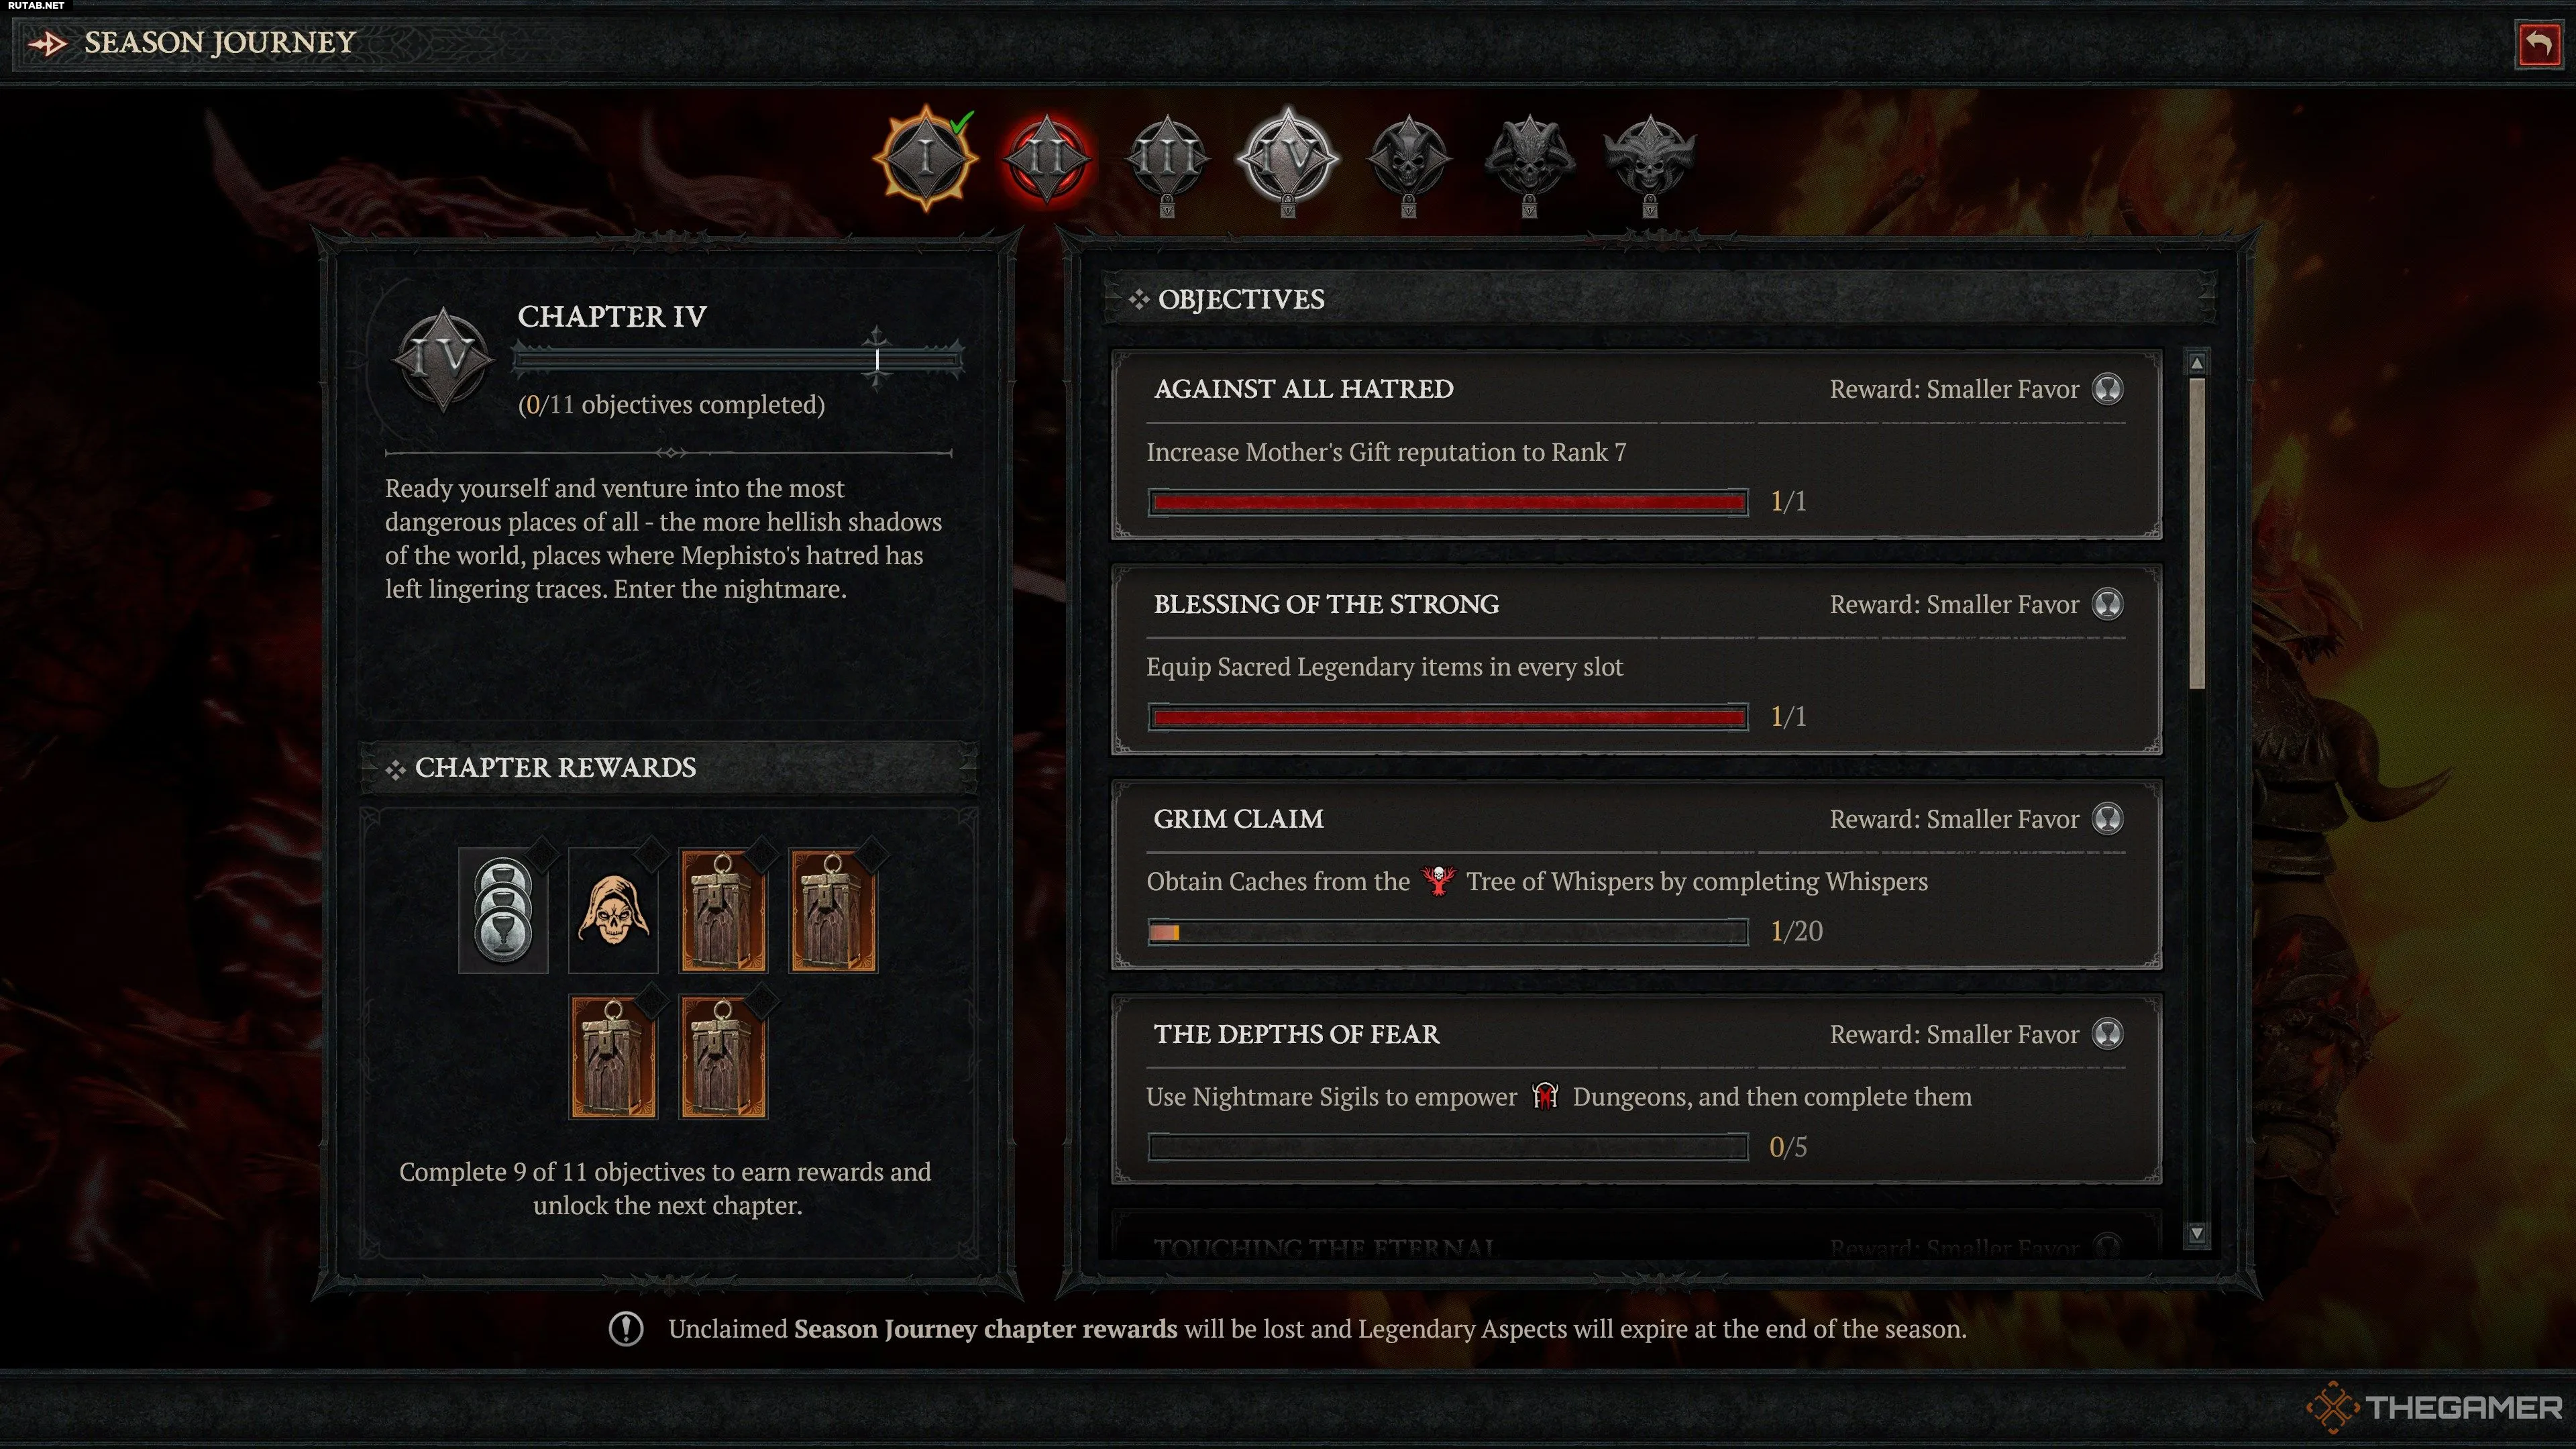Click the Smaller Favor icon for Blessing of the Strong
Viewport: 2576px width, 1449px height.
coord(2108,604)
